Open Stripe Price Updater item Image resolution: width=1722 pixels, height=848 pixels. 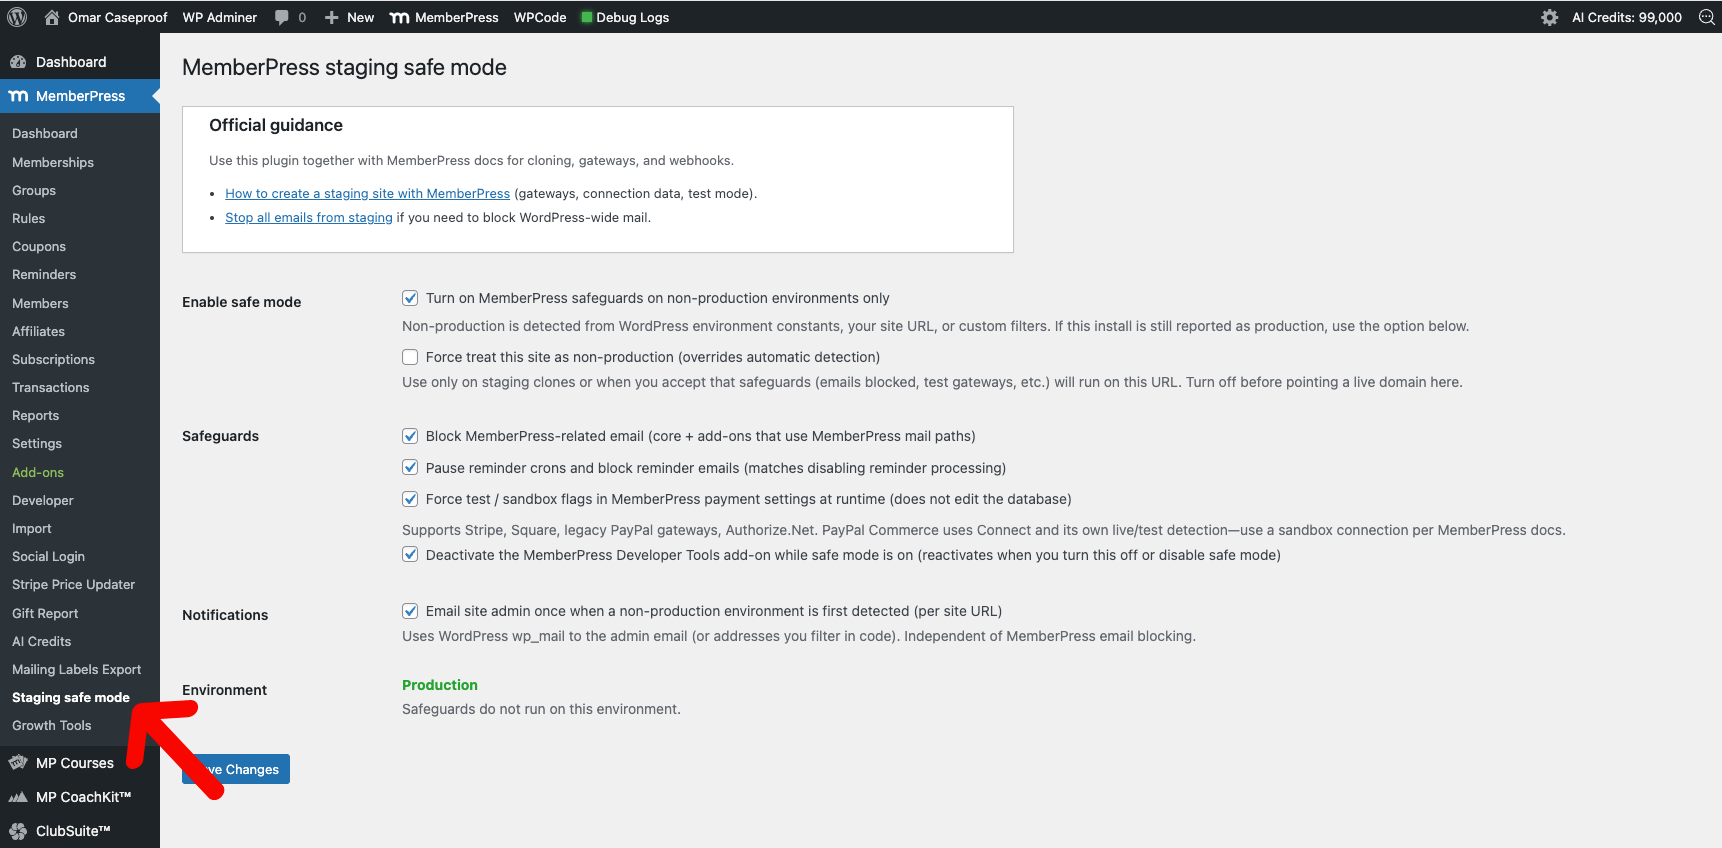click(x=73, y=584)
